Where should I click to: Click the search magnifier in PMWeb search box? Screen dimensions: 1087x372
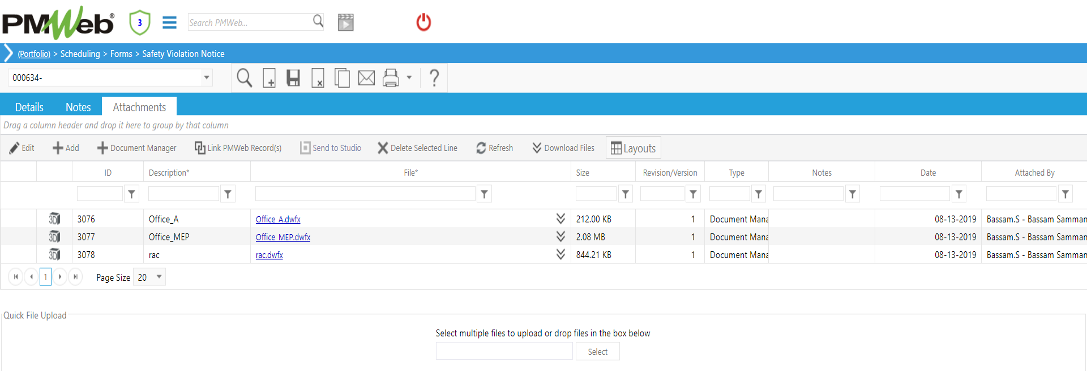pos(318,21)
